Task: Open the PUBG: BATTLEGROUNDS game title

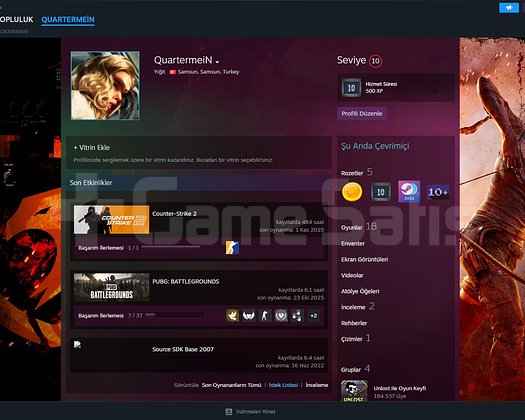Action: click(186, 282)
